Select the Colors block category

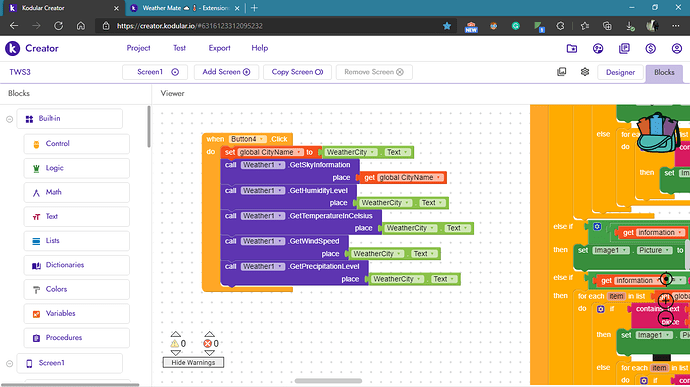77,289
